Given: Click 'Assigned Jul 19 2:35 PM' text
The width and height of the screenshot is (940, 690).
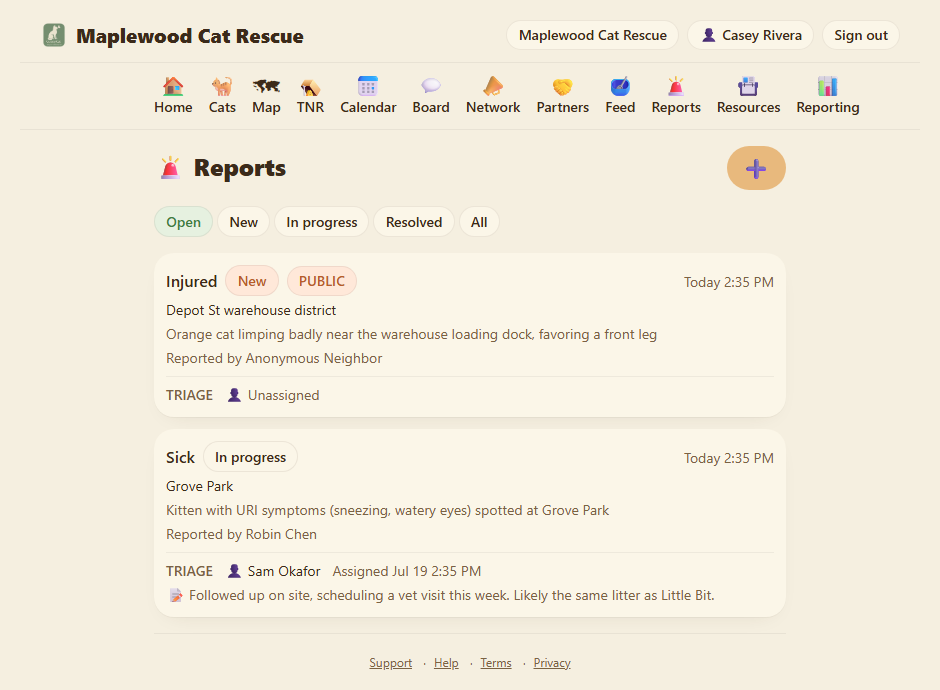Looking at the screenshot, I should point(407,571).
